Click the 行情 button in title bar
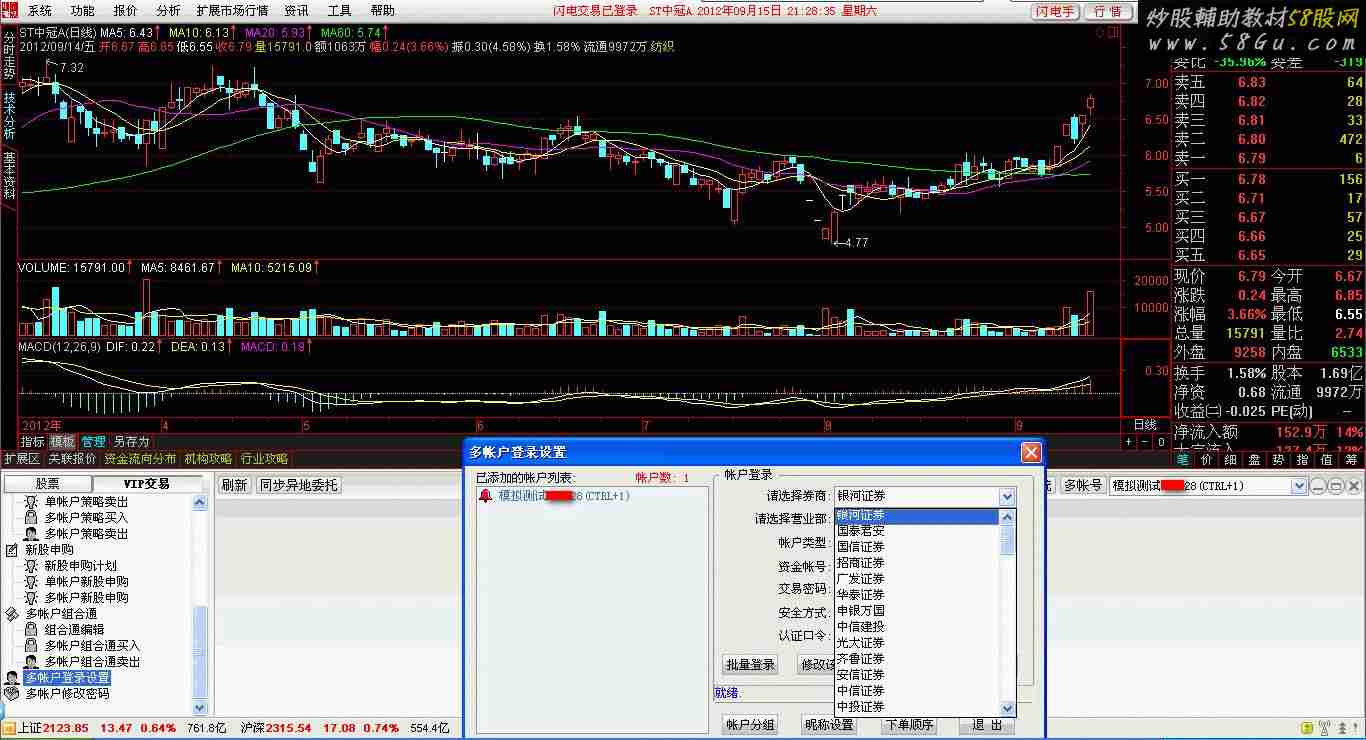The image size is (1366, 740). pos(1108,11)
